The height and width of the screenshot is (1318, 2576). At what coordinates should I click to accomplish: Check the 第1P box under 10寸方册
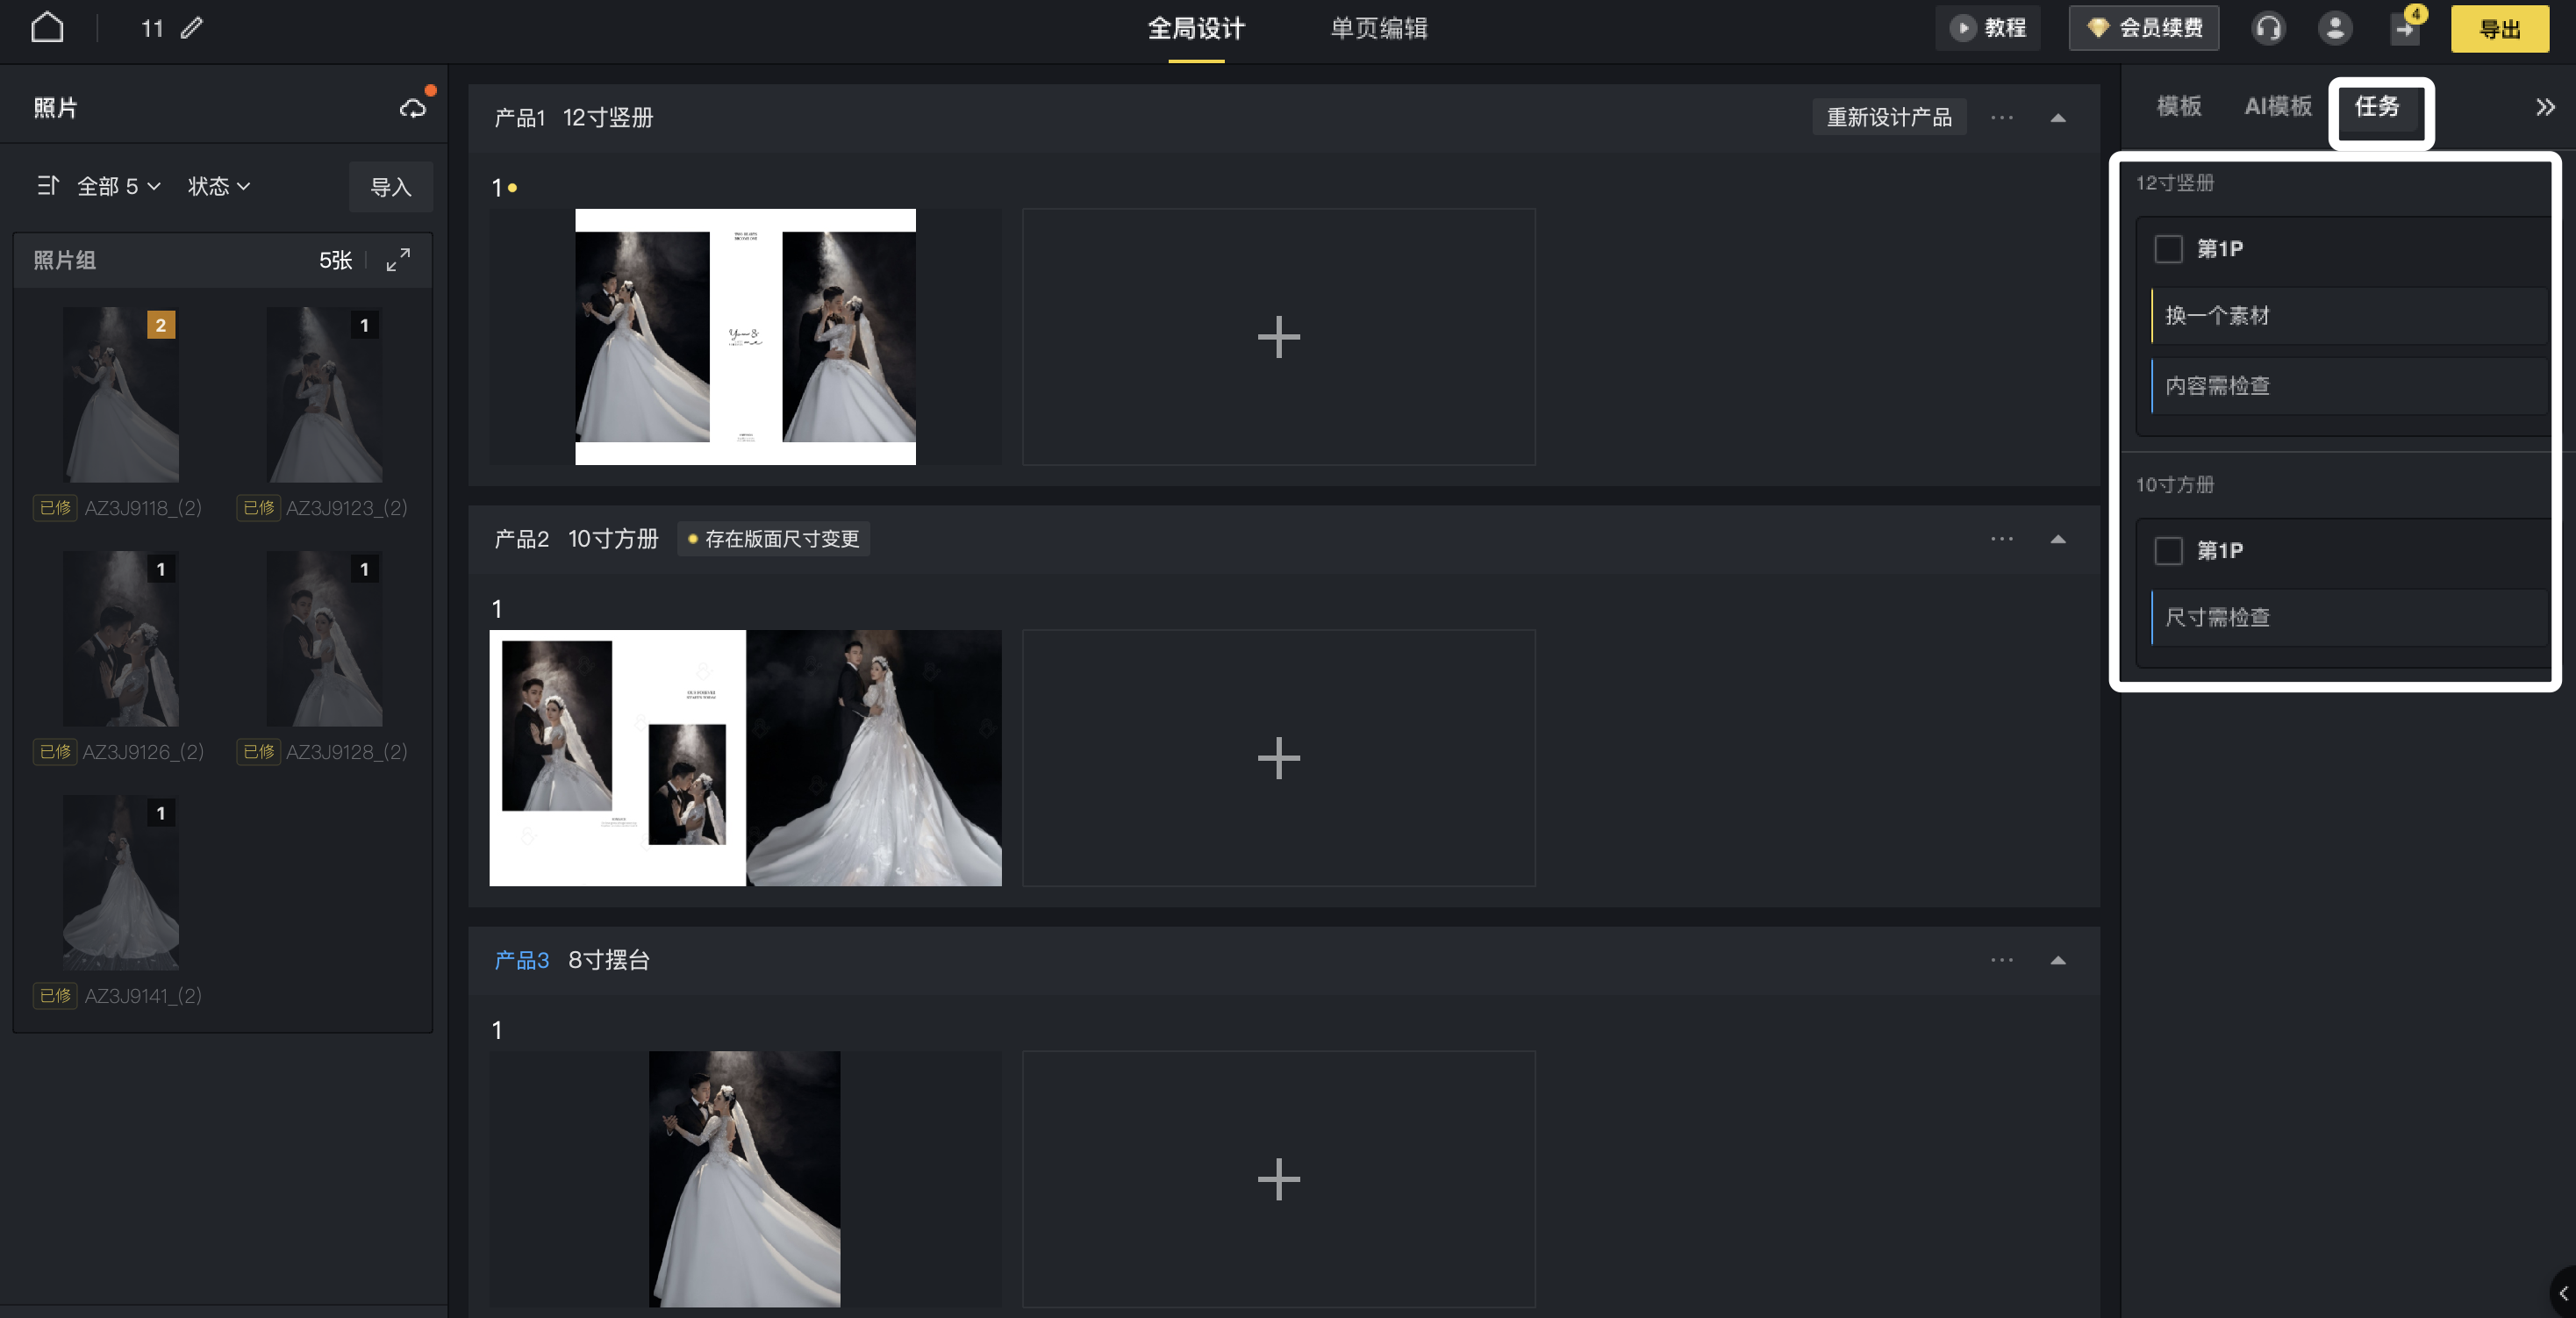pos(2168,551)
